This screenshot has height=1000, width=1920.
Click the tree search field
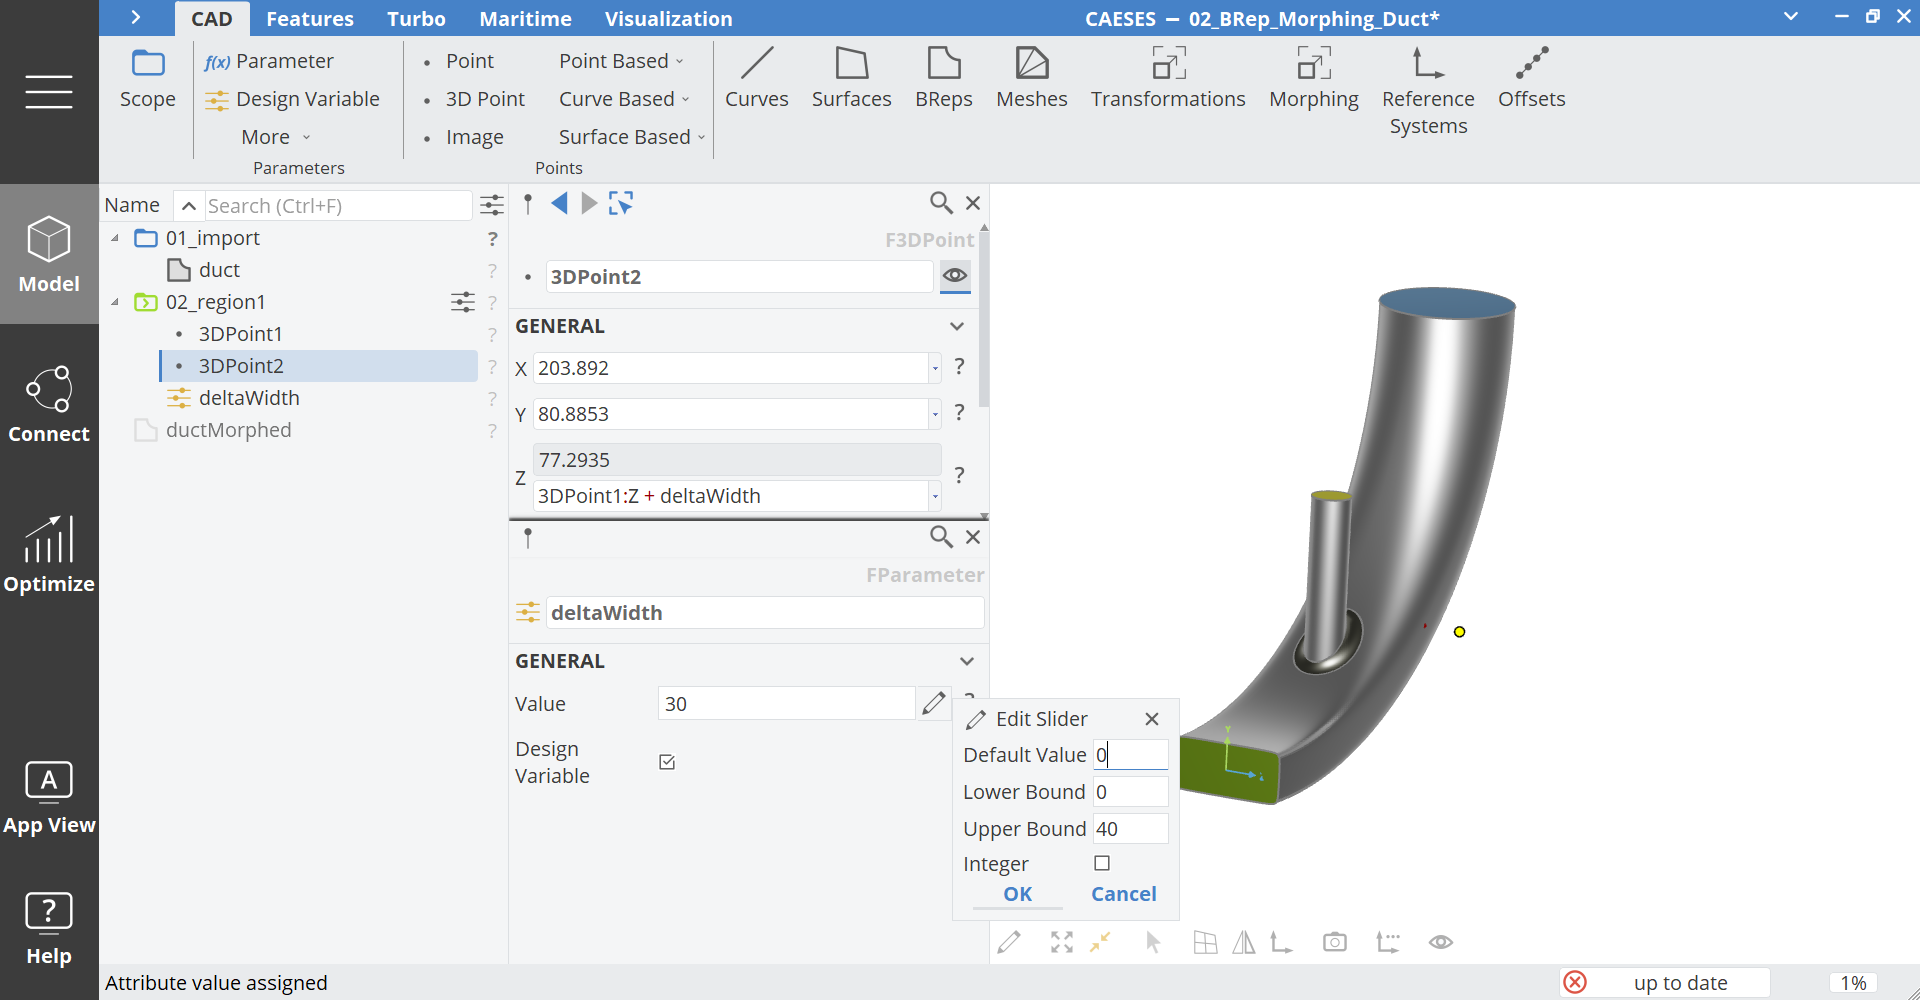tap(337, 205)
